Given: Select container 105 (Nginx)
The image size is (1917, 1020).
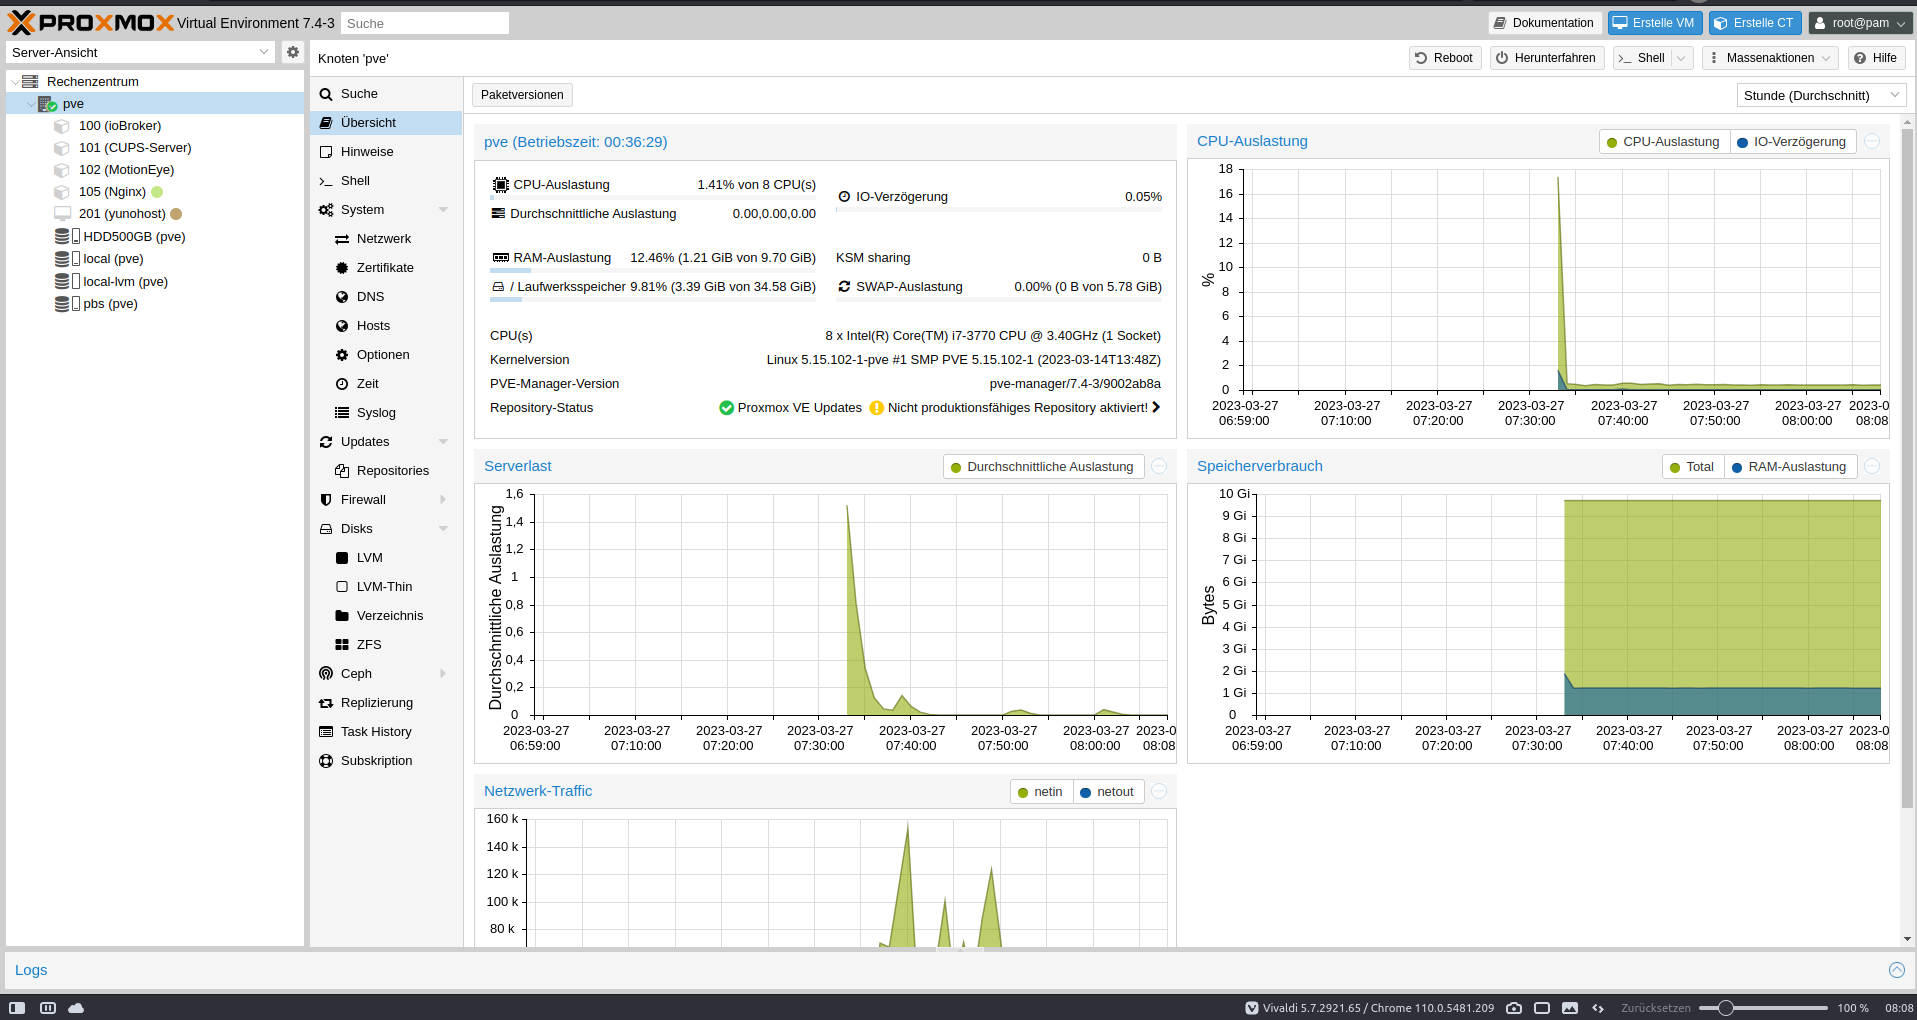Looking at the screenshot, I should (112, 192).
